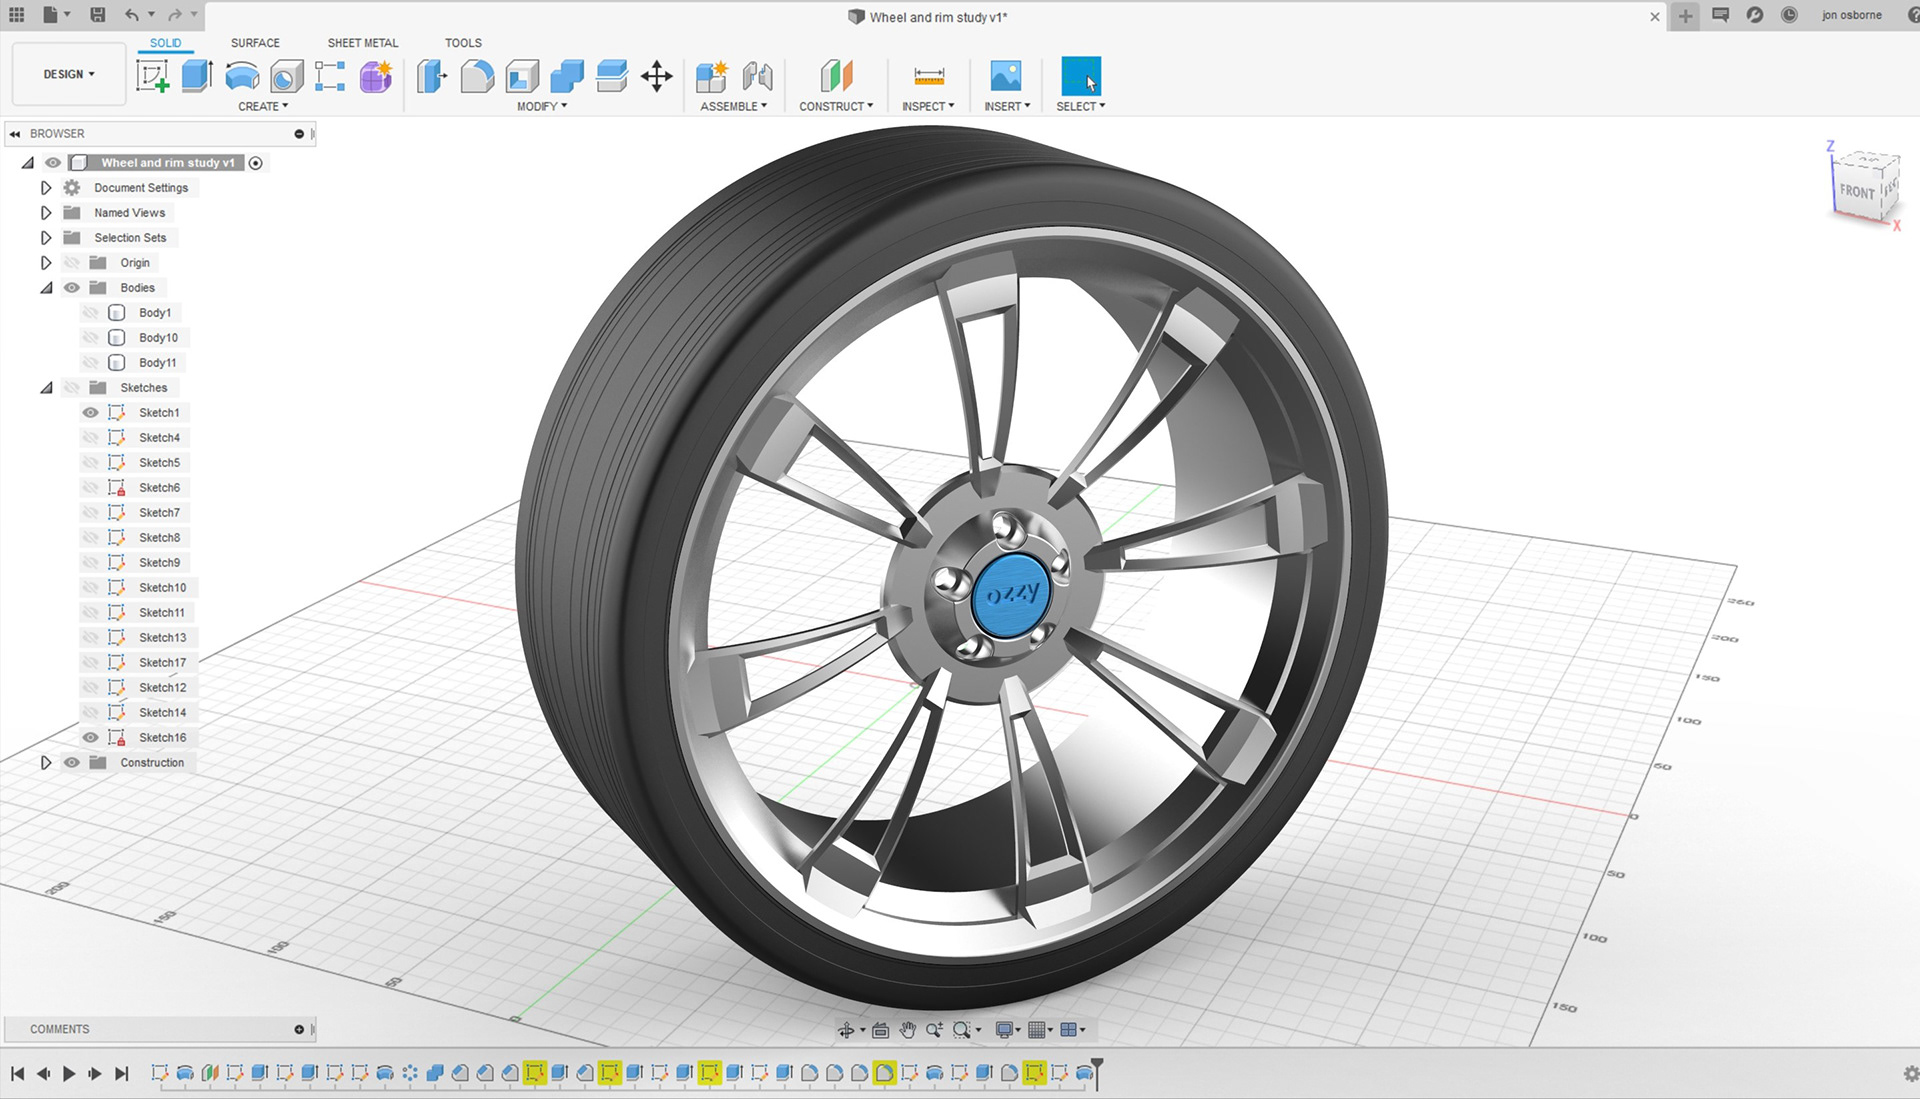Image resolution: width=1920 pixels, height=1099 pixels.
Task: Select the Shell tool
Action: 522,76
